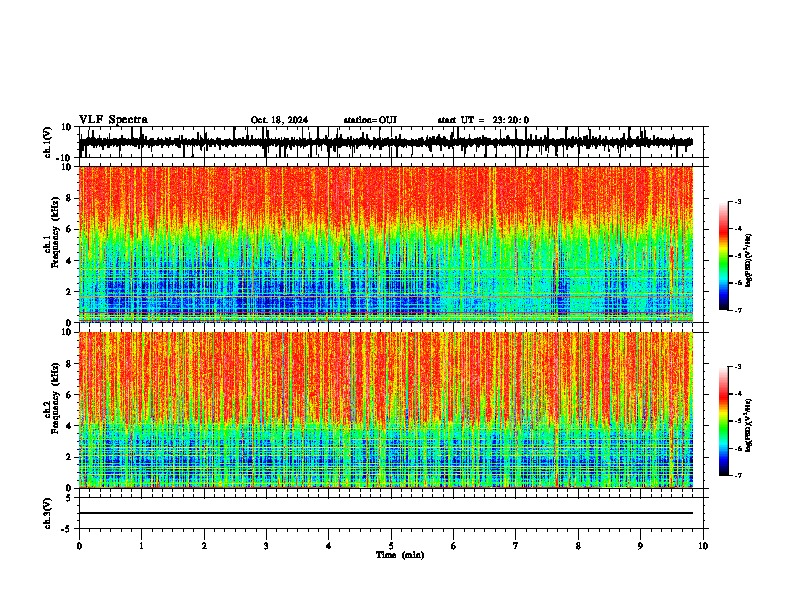Viewport: 792px width, 612px height.
Task: Click the Time (min) axis label
Action: click(400, 555)
